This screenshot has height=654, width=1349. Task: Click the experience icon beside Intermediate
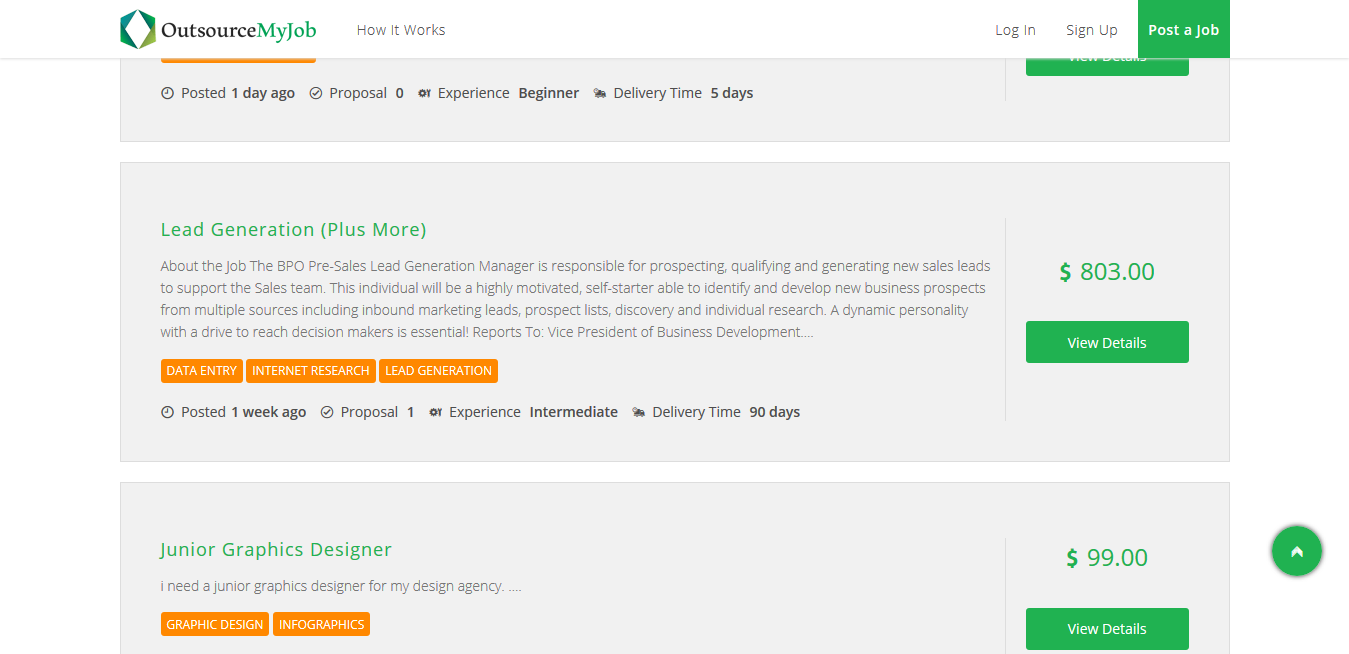point(435,412)
